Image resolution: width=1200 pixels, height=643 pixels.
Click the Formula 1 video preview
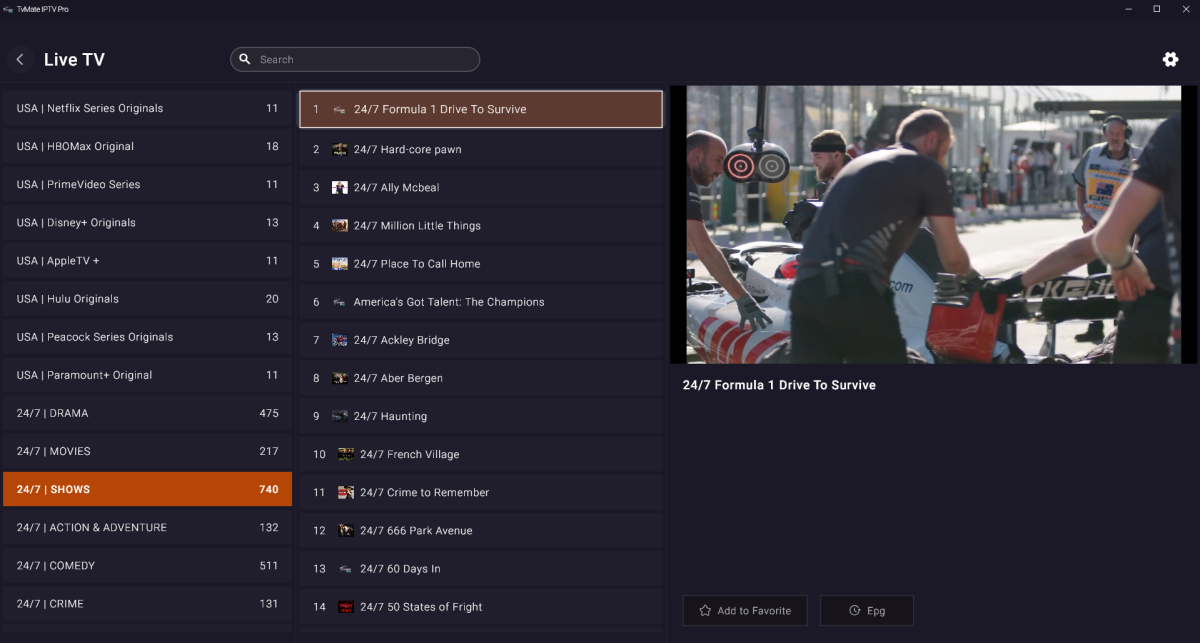pyautogui.click(x=933, y=225)
